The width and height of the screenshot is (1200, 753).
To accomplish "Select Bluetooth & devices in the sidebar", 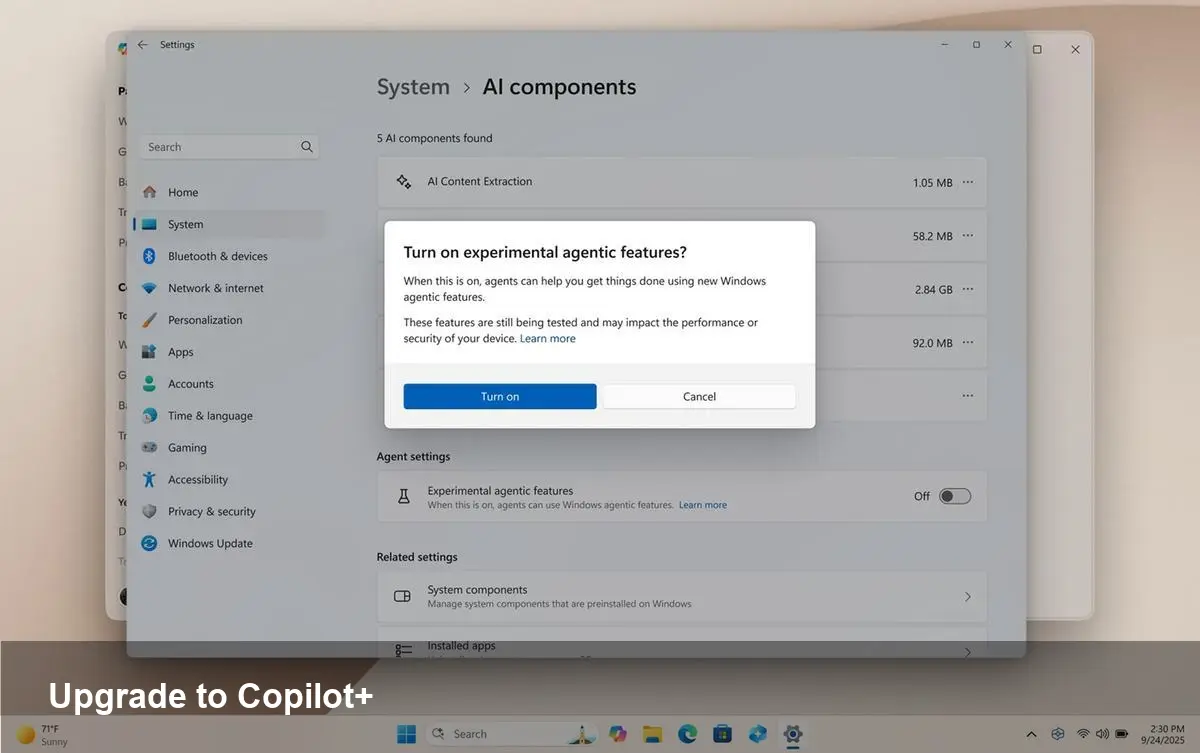I will click(217, 256).
